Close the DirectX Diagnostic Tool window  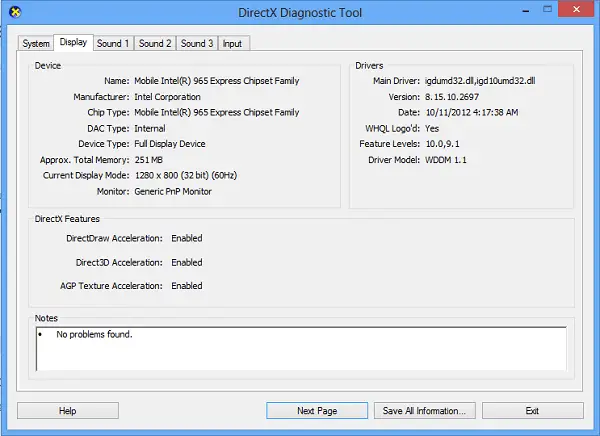click(577, 9)
